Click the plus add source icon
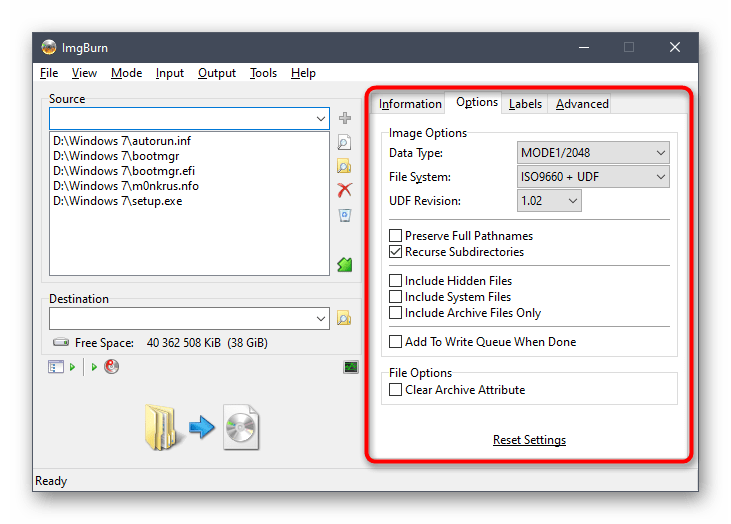 [x=345, y=118]
